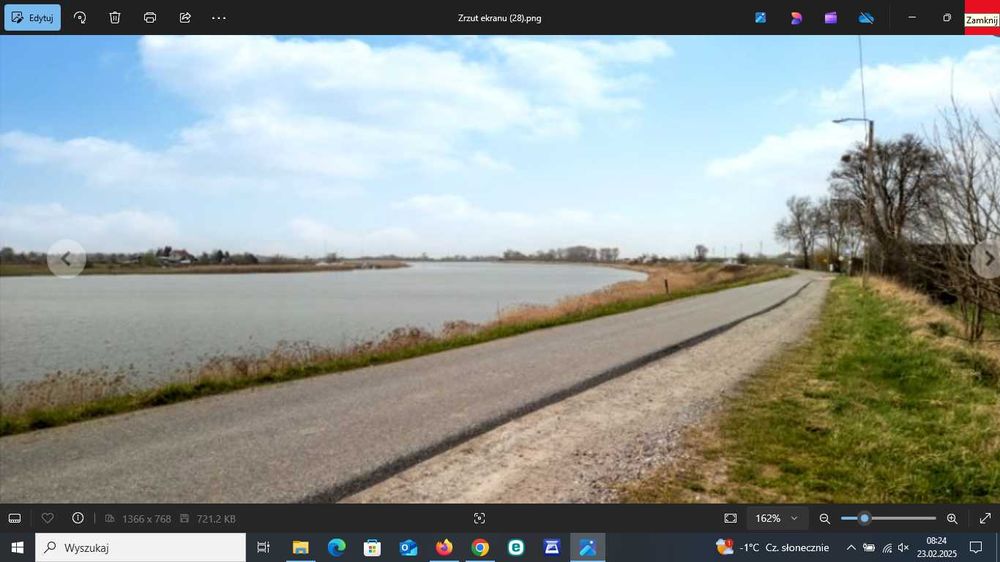This screenshot has width=1000, height=562.
Task: Click the Edytuj edit button
Action: pos(33,18)
